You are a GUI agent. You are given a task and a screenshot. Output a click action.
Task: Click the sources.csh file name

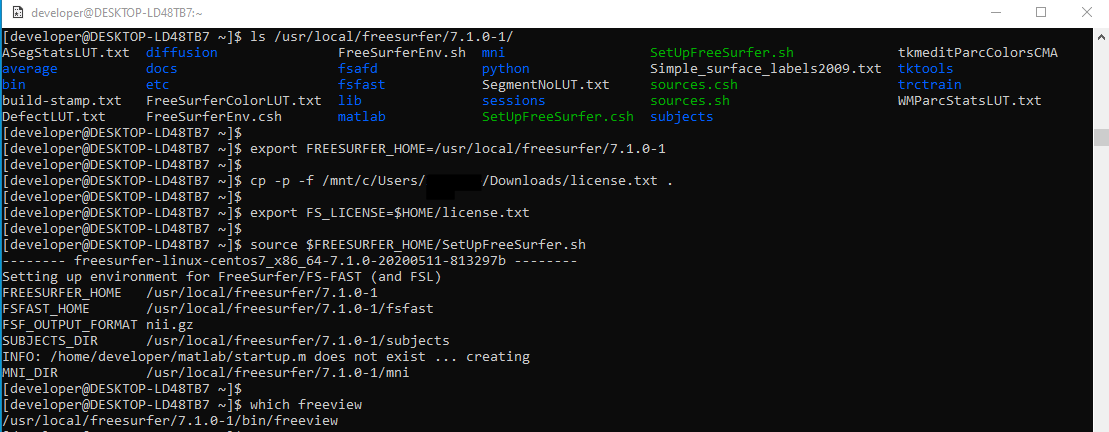coord(693,85)
